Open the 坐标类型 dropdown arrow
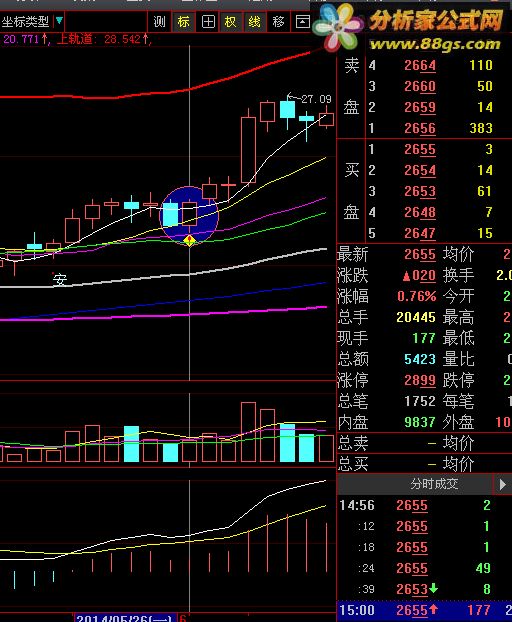 pyautogui.click(x=59, y=20)
